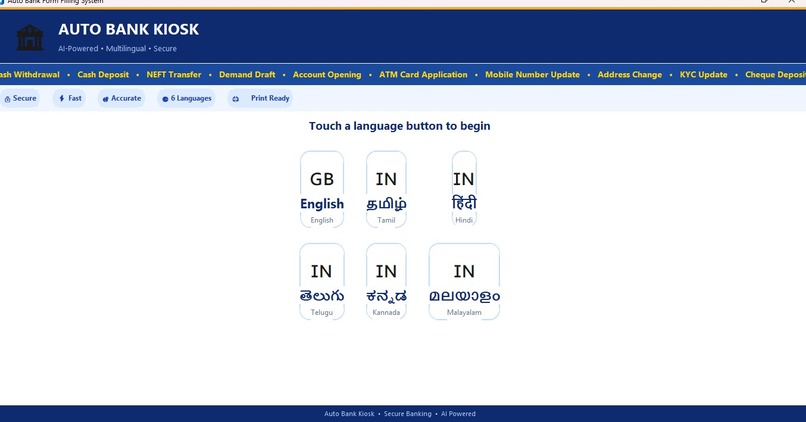Click the AUTO BANK KIOSK title

point(129,29)
